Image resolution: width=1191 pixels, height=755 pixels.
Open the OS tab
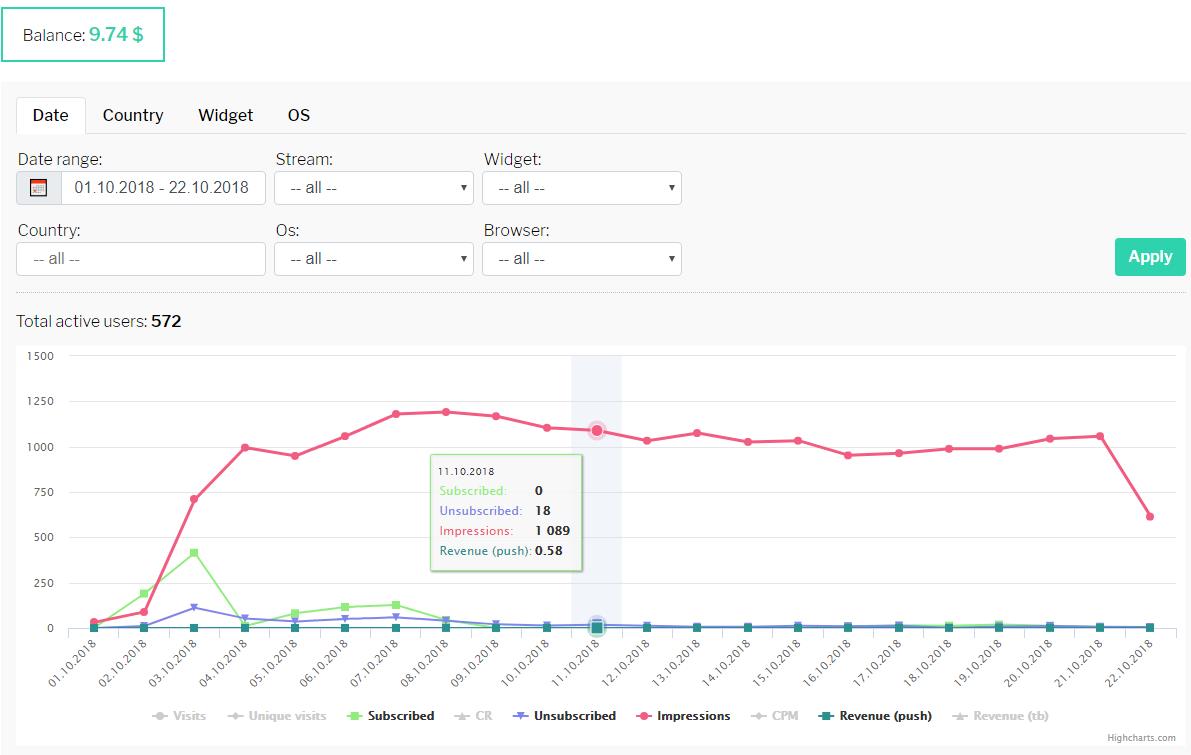pos(299,115)
